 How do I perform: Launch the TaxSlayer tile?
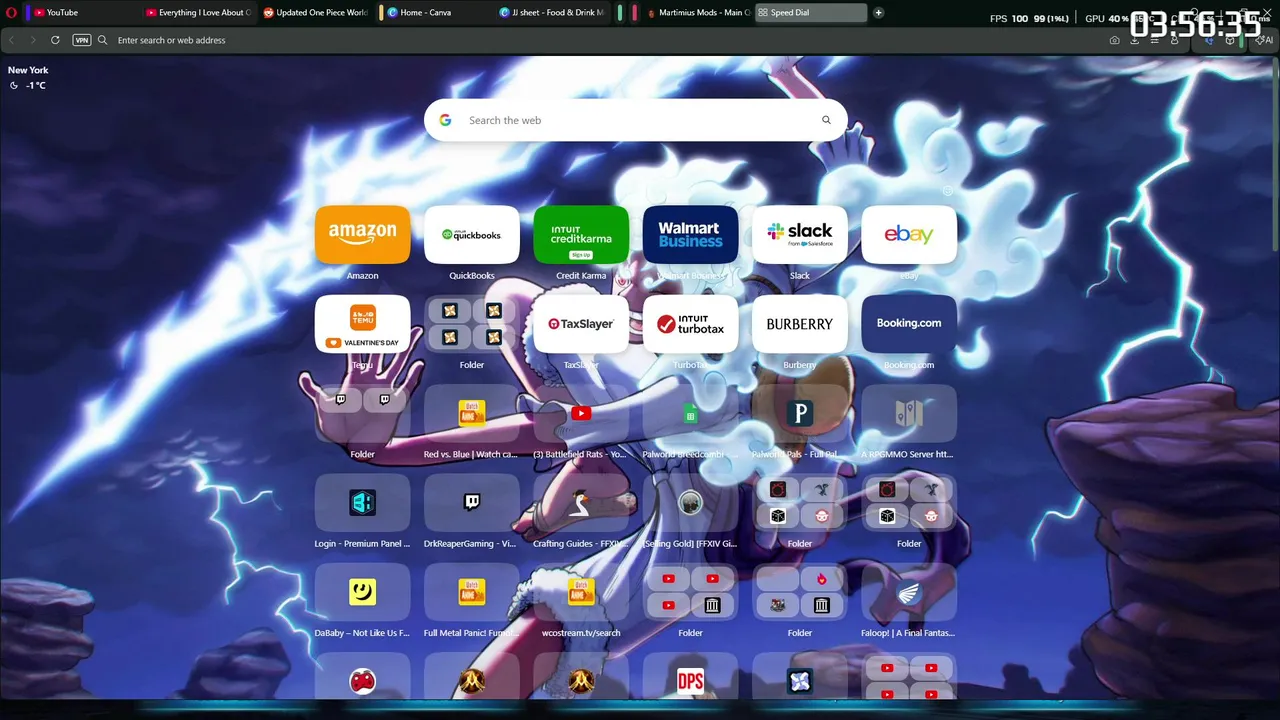(581, 324)
